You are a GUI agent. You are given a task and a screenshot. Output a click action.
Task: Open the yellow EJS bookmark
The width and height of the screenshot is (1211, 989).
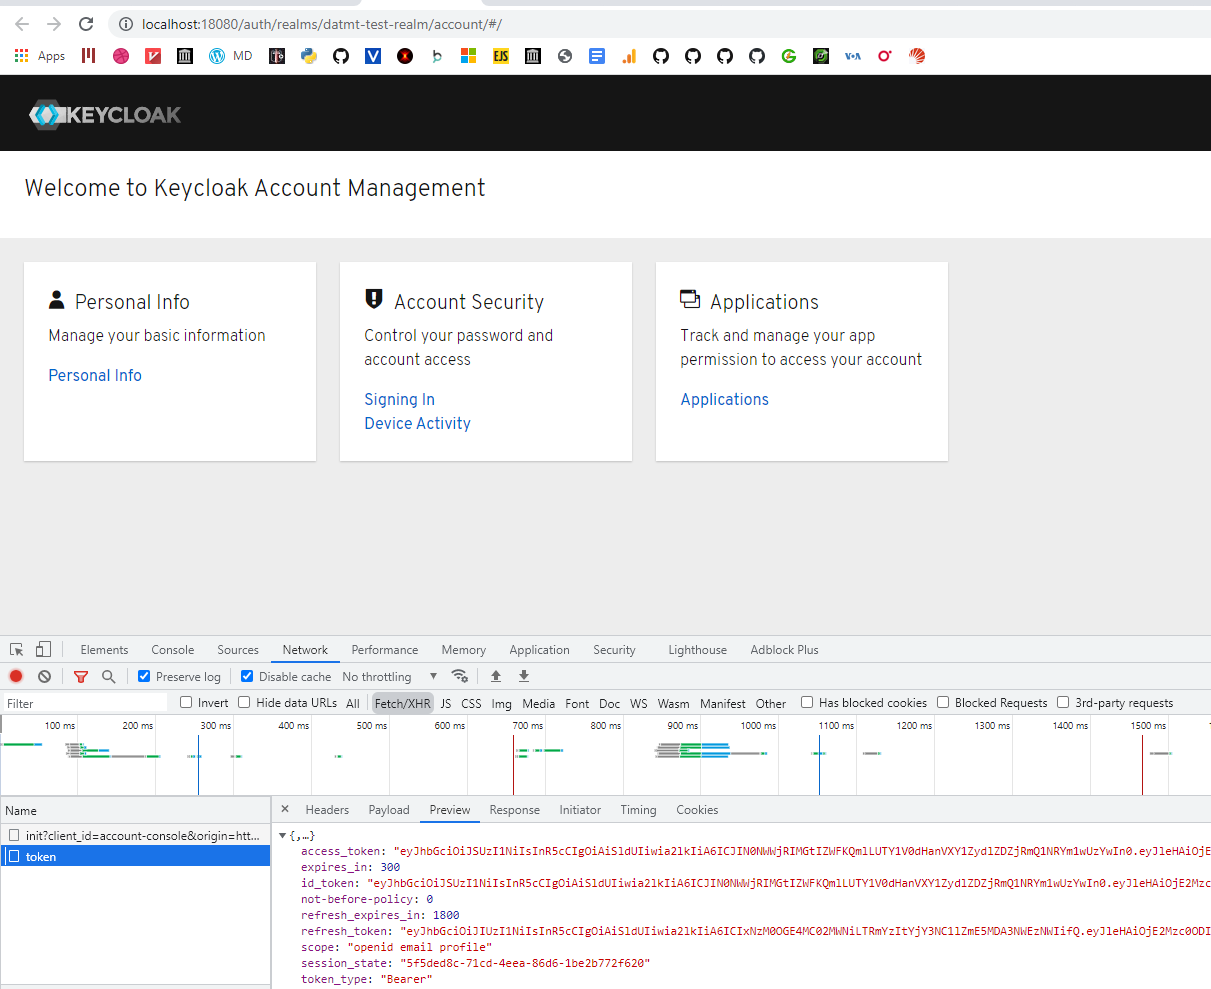(501, 56)
